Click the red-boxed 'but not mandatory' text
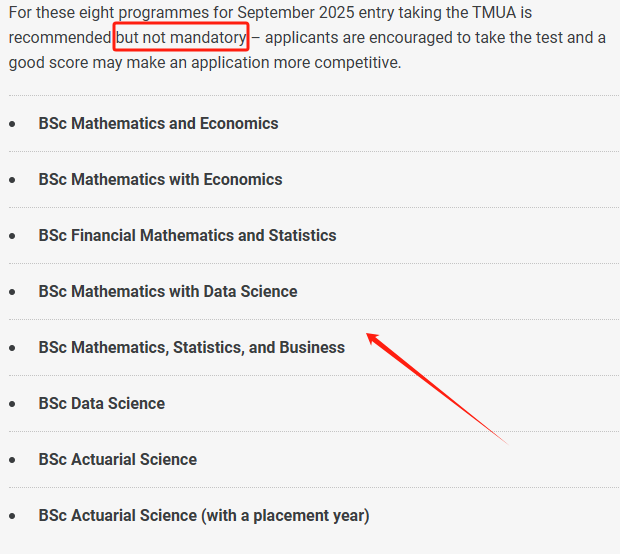This screenshot has height=554, width=620. 181,38
